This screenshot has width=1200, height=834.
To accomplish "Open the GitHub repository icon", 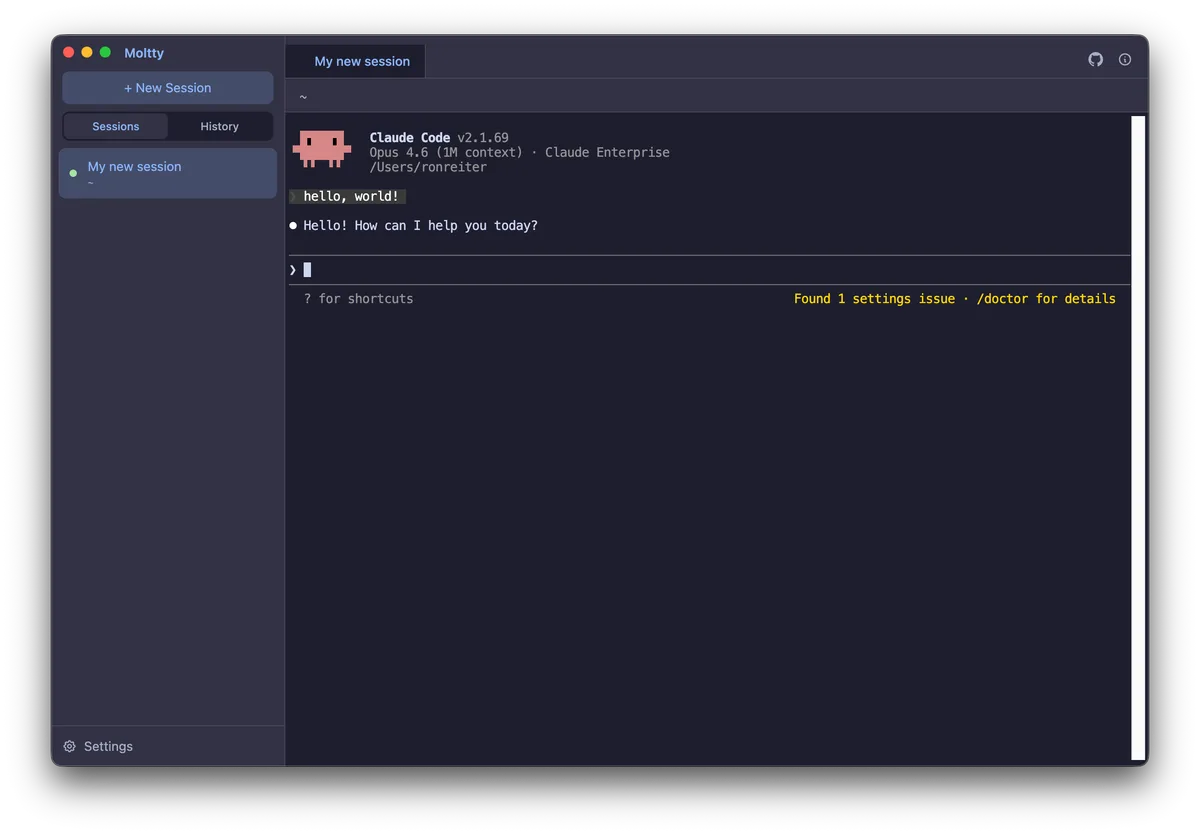I will 1095,60.
